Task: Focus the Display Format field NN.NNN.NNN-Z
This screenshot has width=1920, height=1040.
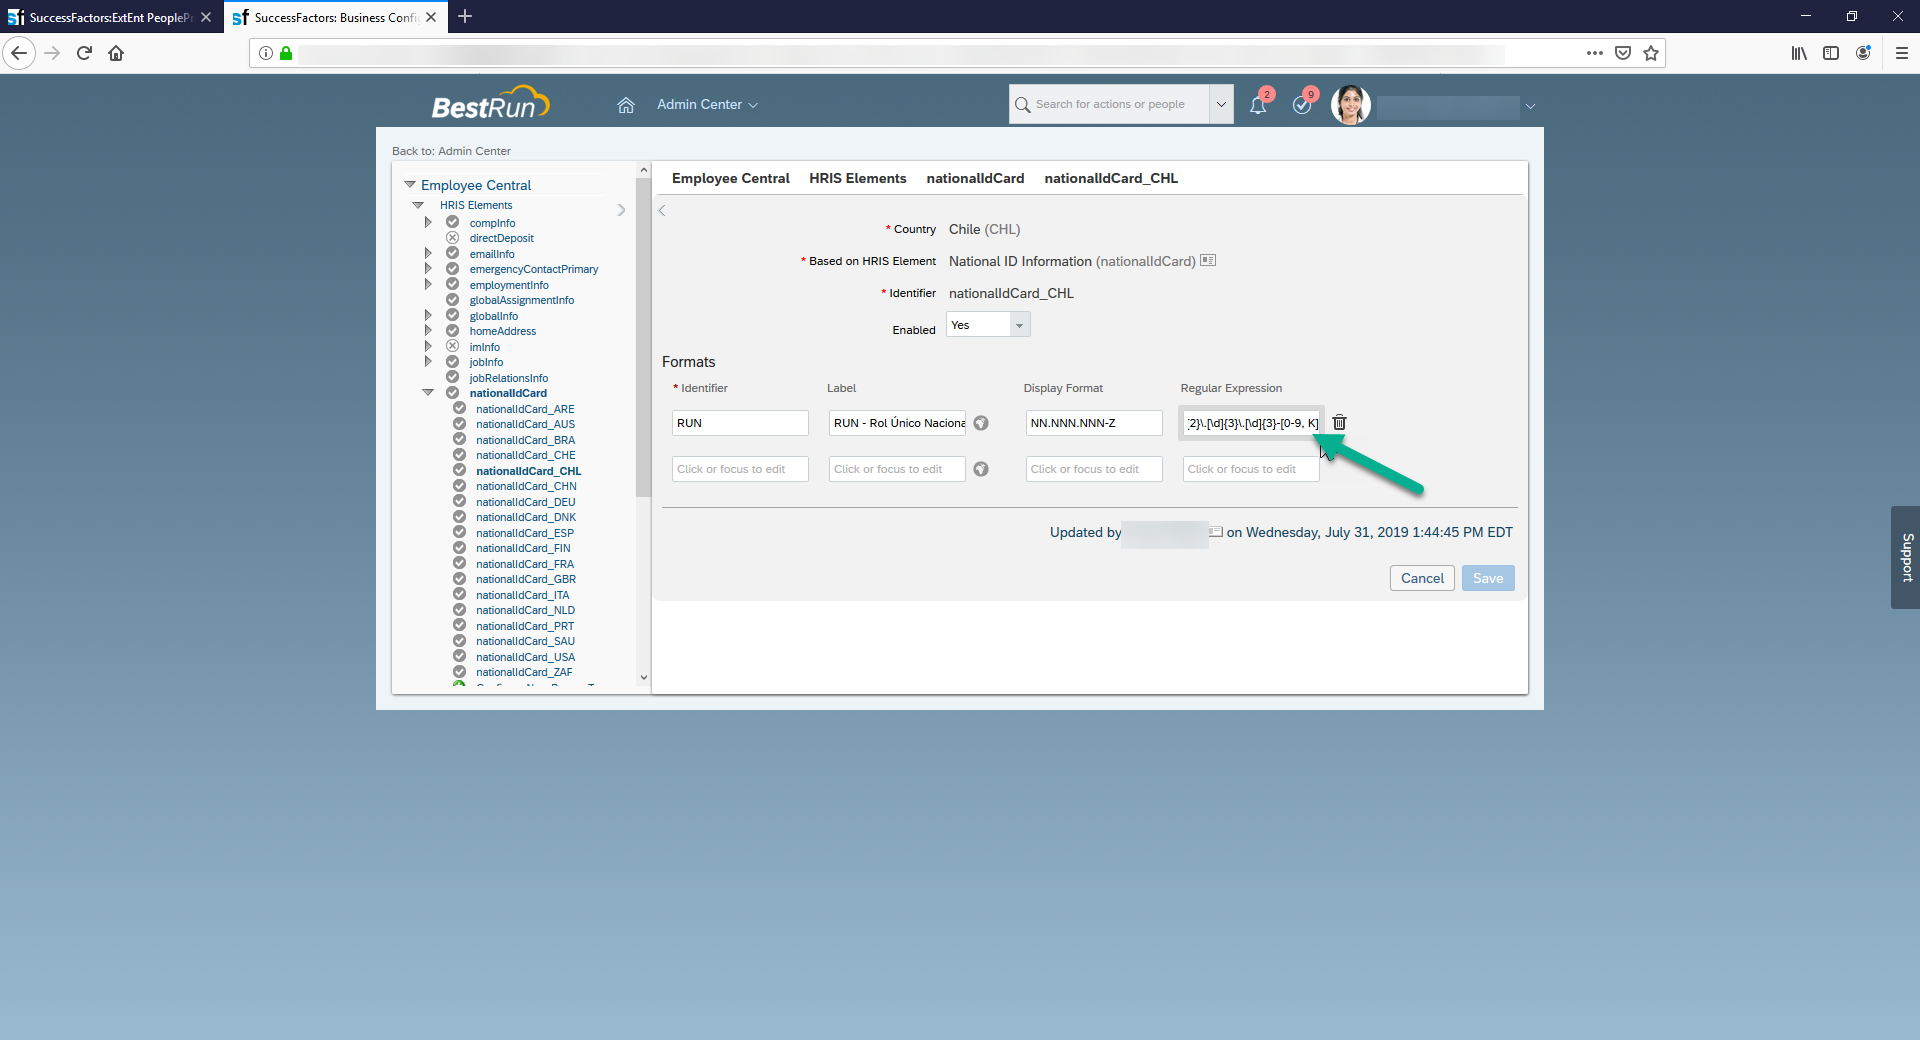Action: tap(1094, 423)
